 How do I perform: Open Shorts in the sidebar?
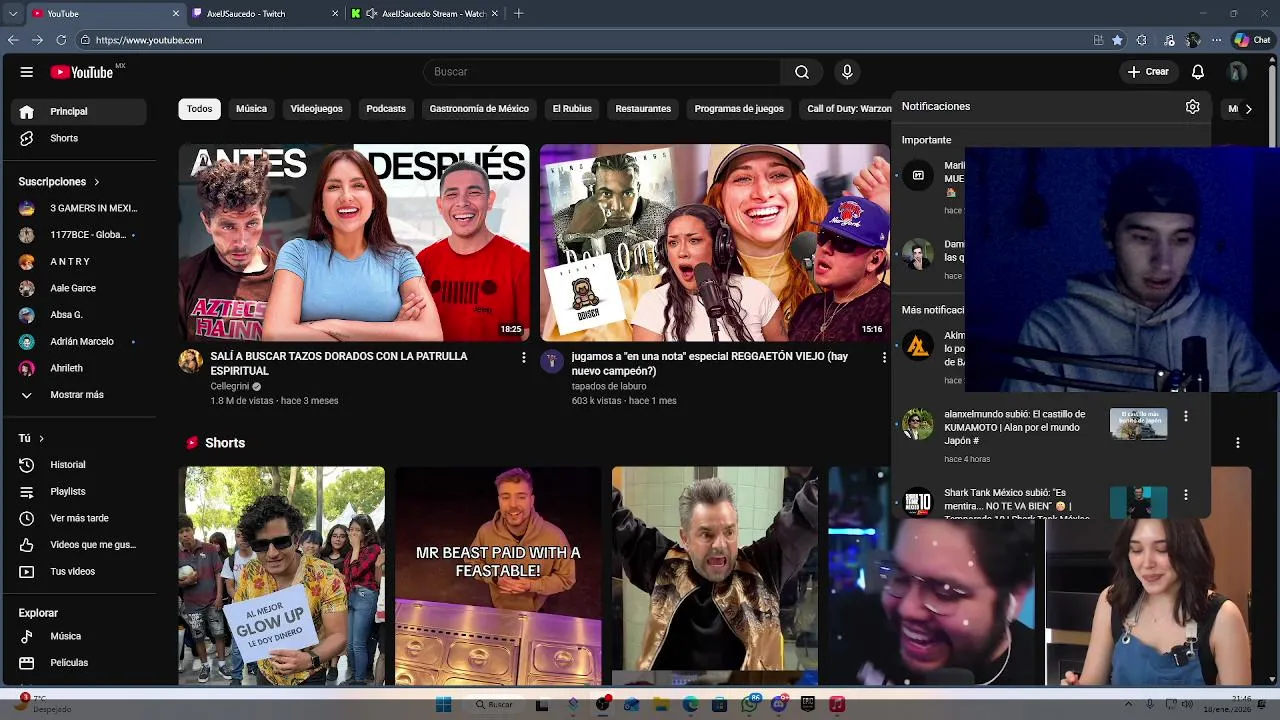pos(80,138)
